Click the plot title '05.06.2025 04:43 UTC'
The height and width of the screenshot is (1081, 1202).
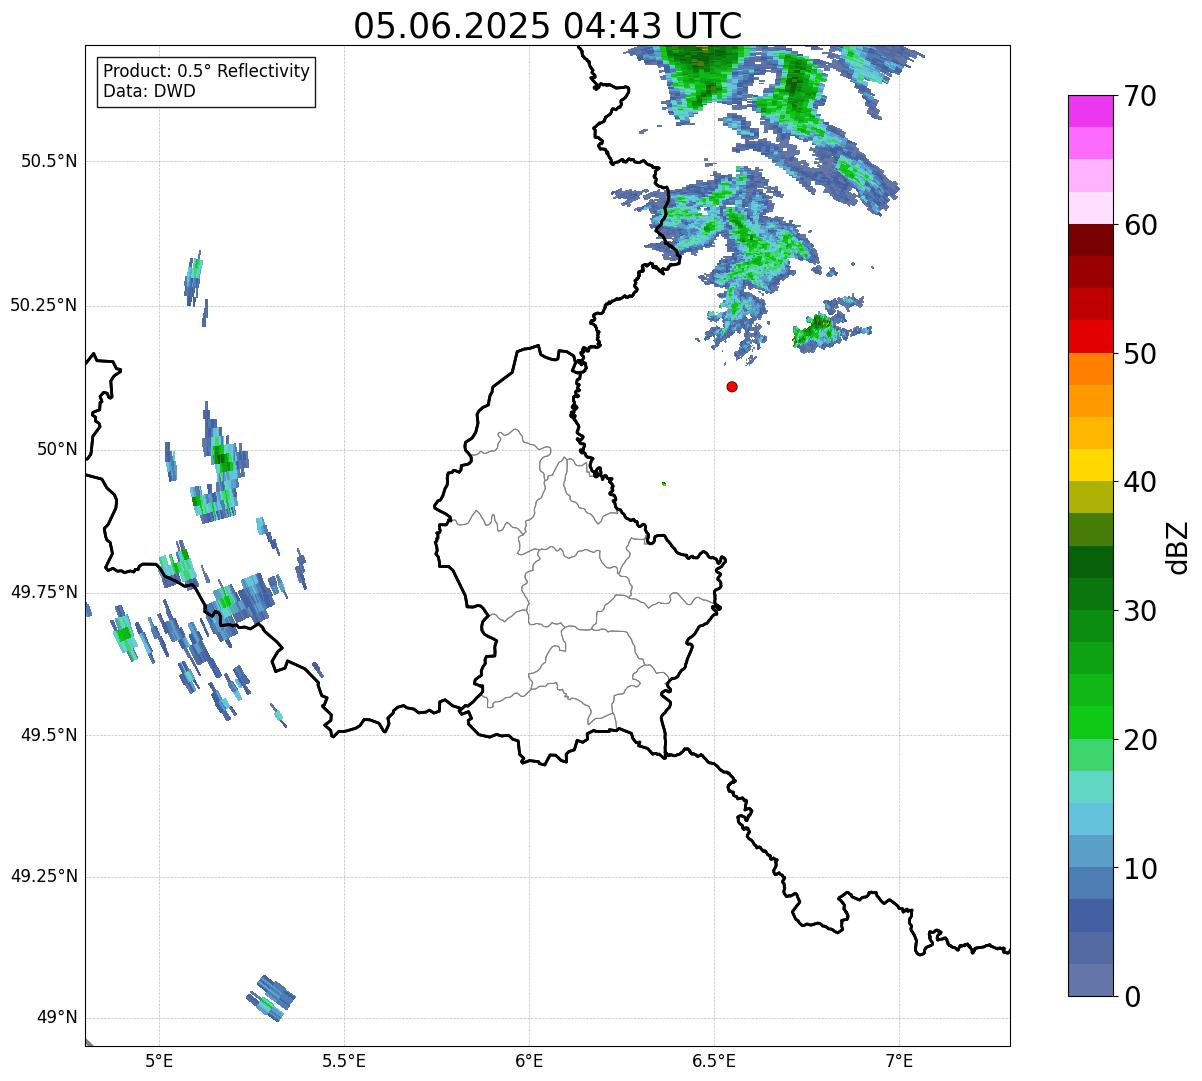tap(548, 25)
